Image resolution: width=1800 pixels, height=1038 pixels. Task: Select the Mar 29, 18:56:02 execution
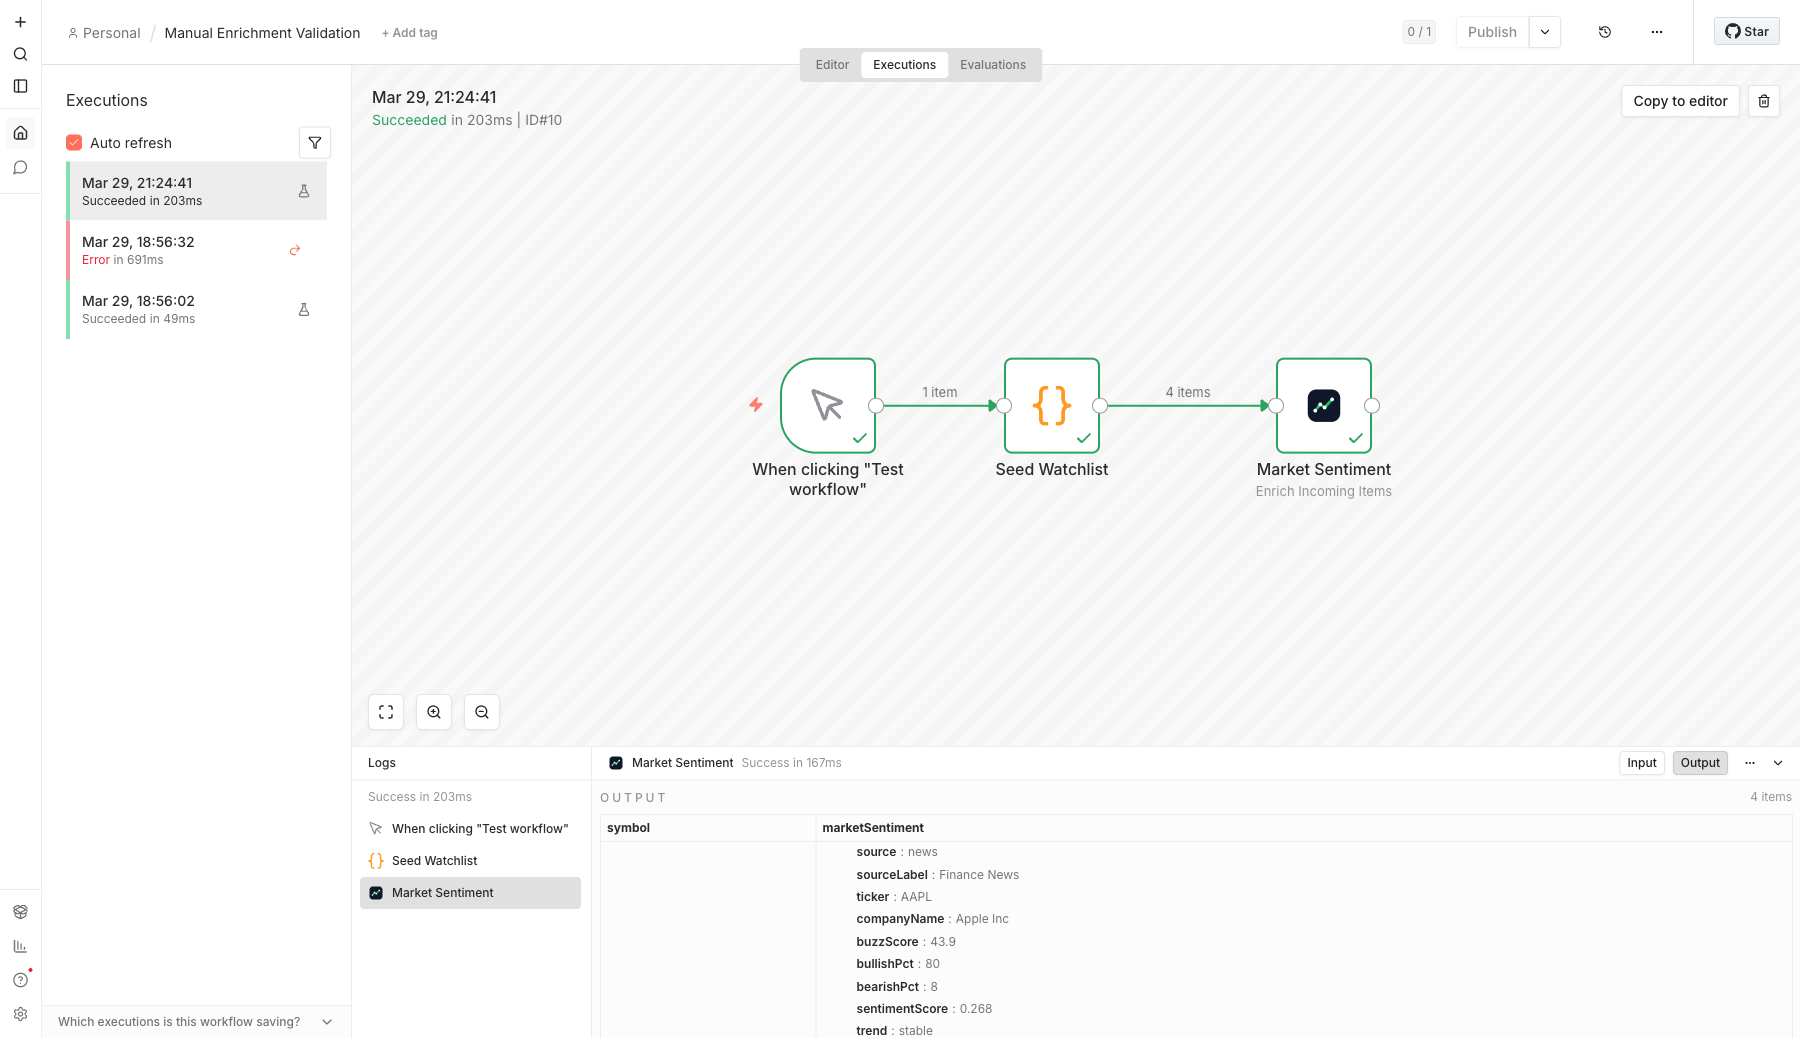coord(197,310)
